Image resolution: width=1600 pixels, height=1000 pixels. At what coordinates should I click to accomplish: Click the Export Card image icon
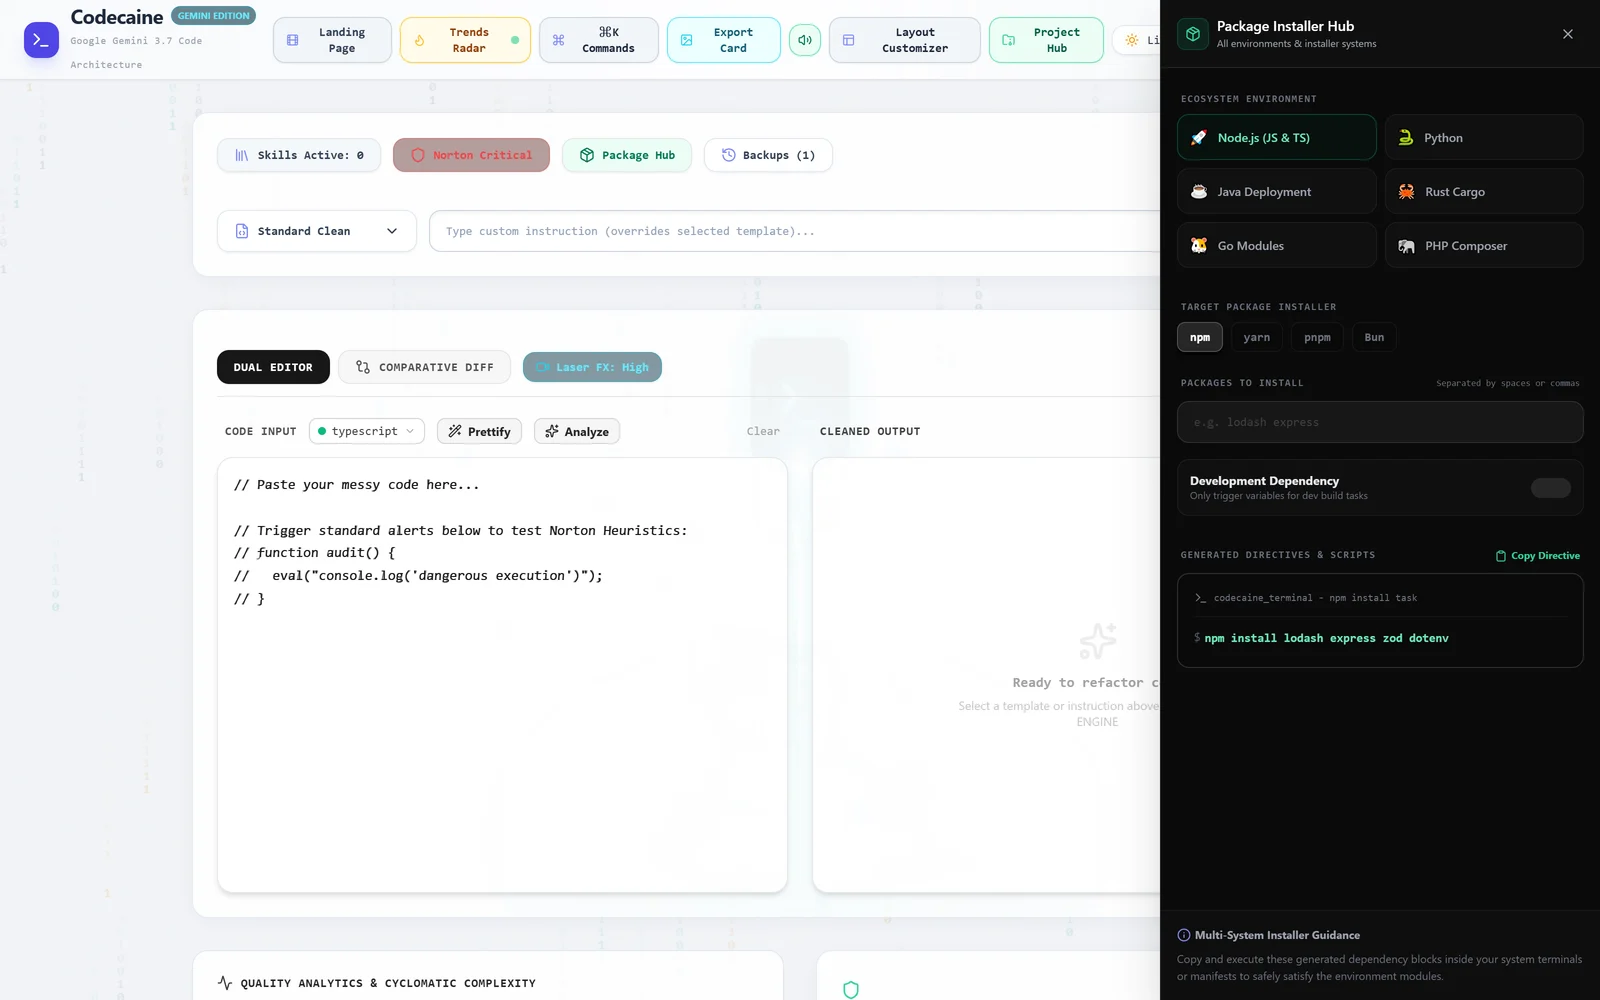pyautogui.click(x=687, y=40)
